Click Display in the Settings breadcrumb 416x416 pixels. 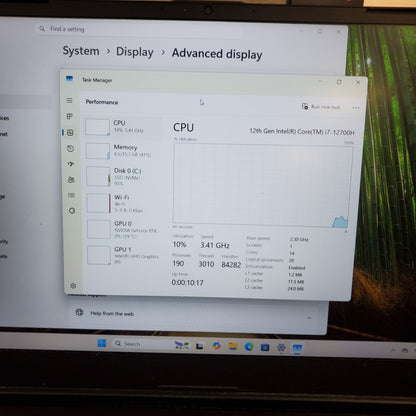pyautogui.click(x=135, y=52)
